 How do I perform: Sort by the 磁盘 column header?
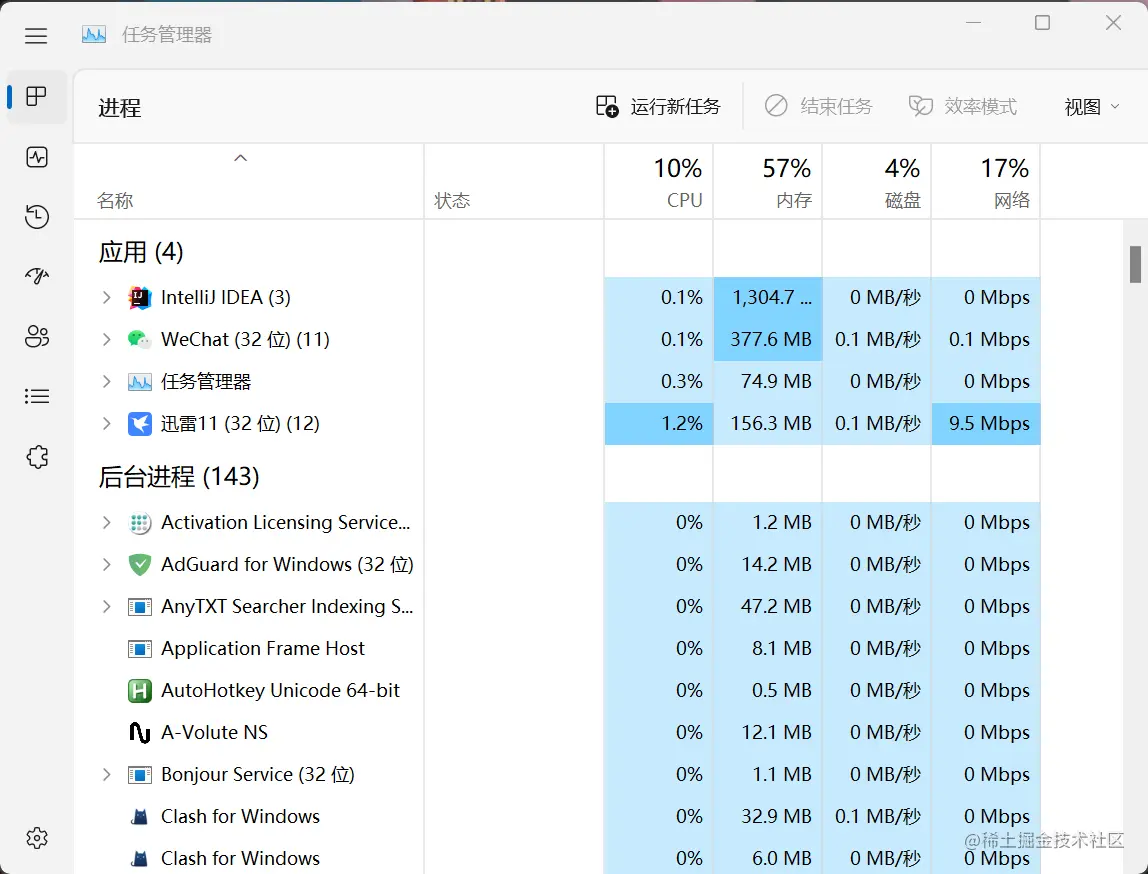pyautogui.click(x=876, y=182)
